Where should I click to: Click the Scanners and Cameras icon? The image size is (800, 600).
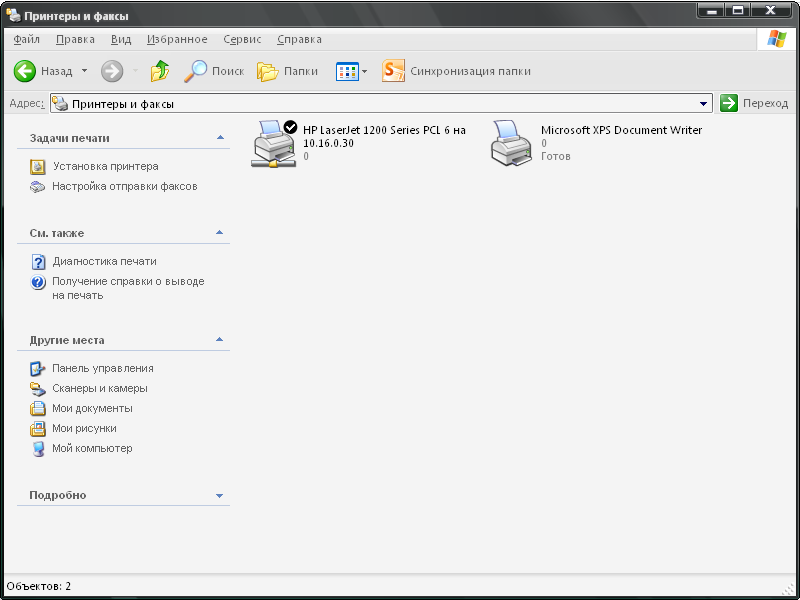tap(38, 389)
